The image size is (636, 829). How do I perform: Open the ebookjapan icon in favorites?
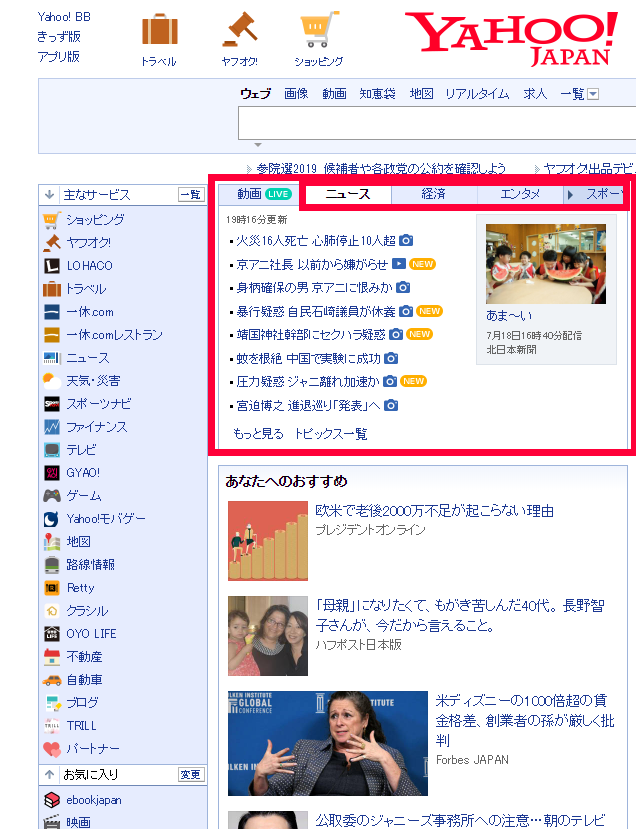tap(52, 800)
